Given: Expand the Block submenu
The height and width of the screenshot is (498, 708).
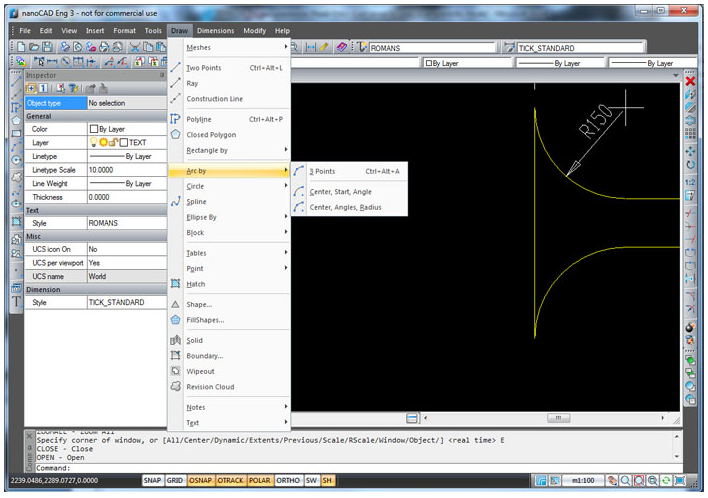Looking at the screenshot, I should 229,233.
